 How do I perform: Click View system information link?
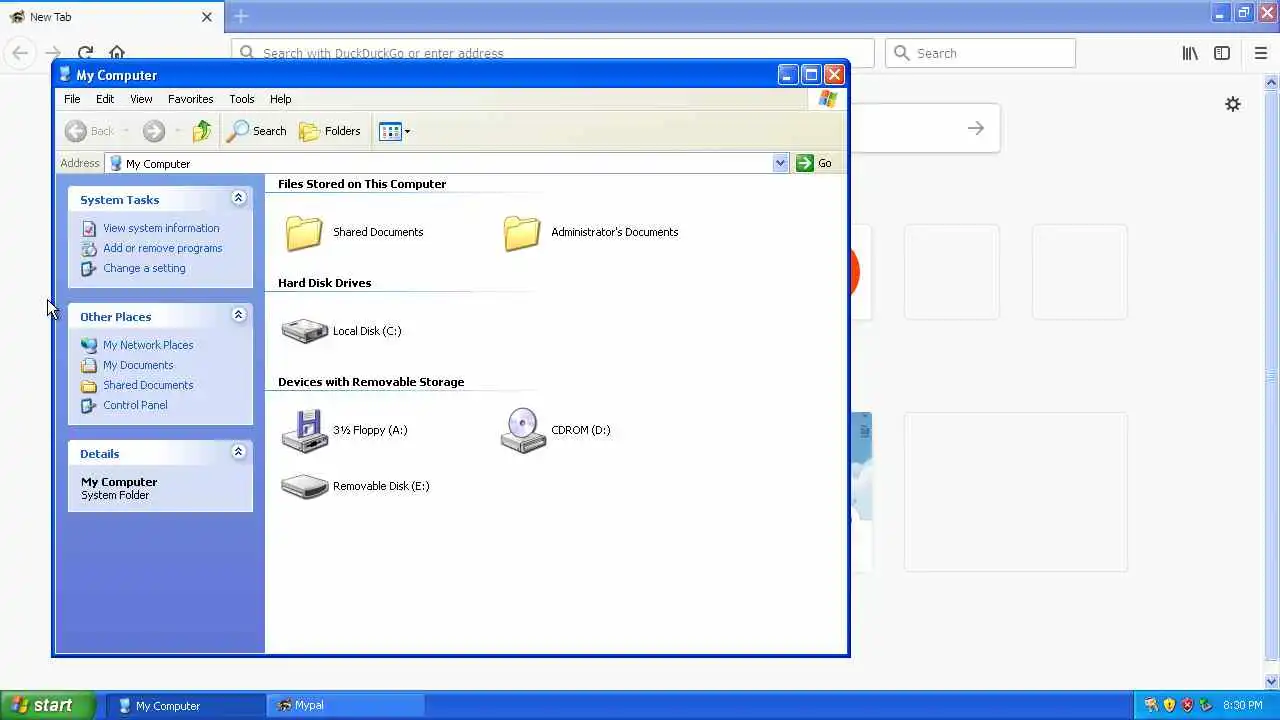pos(161,228)
